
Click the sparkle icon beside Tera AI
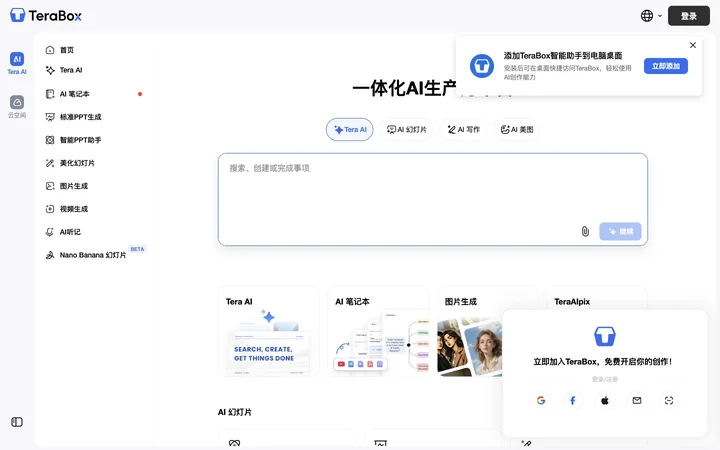point(50,70)
